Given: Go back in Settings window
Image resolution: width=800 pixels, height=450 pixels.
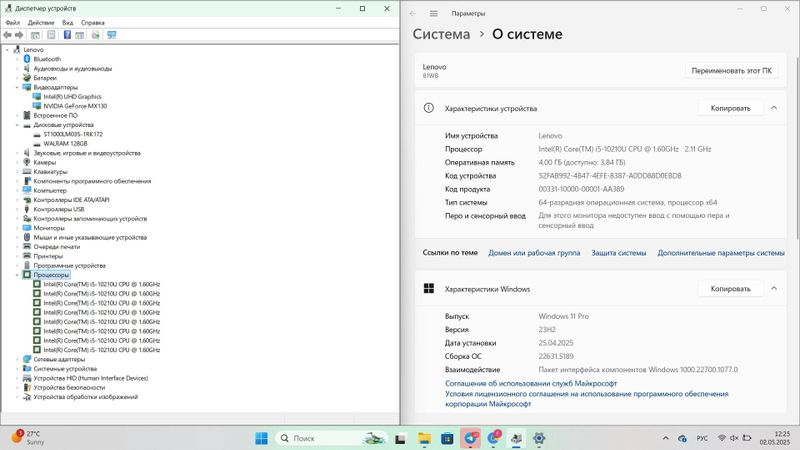Looking at the screenshot, I should pos(413,14).
